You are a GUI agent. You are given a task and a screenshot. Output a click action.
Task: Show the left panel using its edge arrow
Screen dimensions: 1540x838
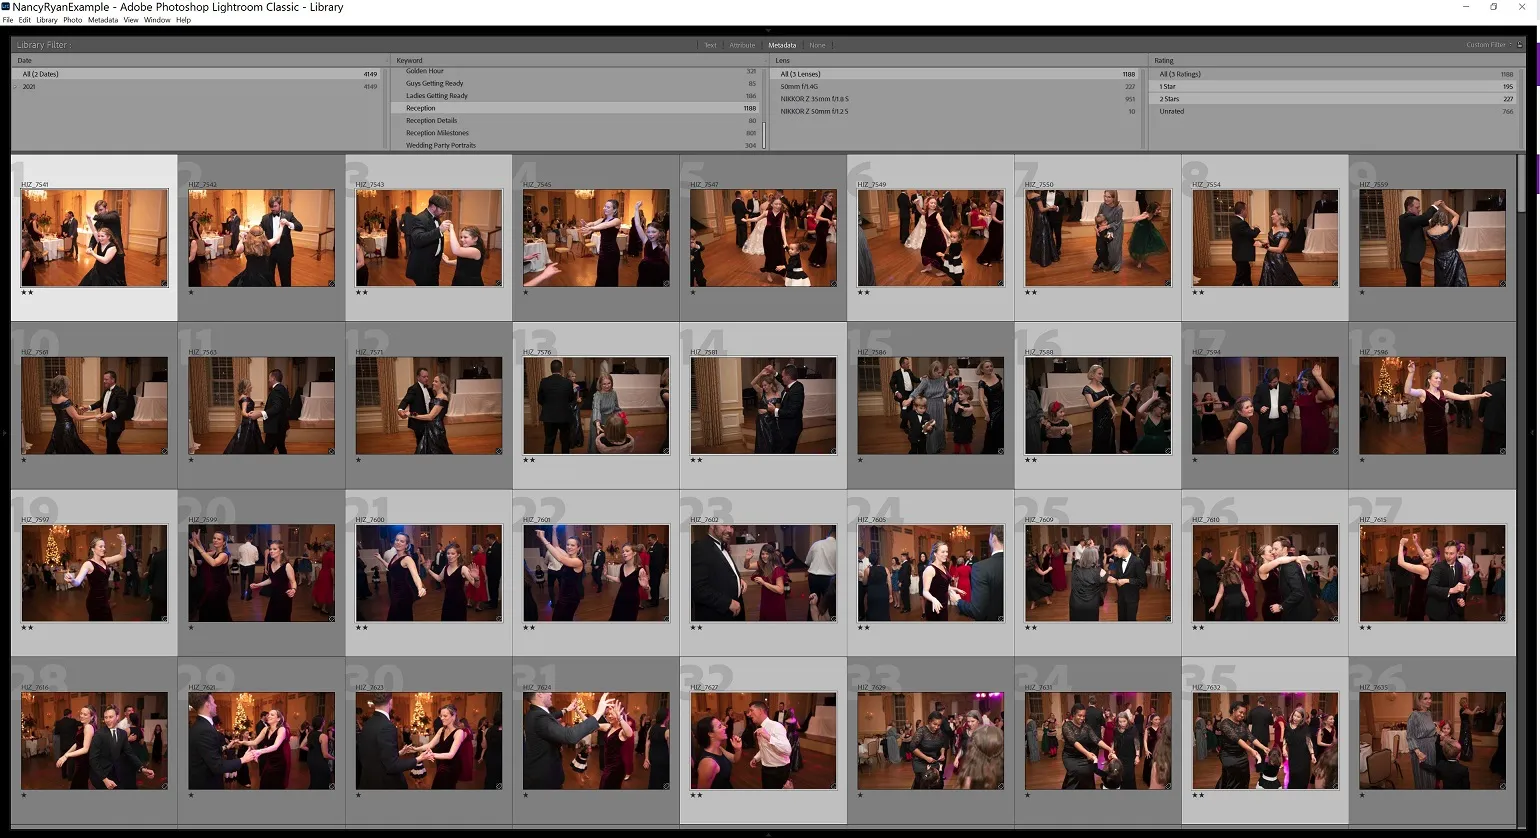coord(4,433)
